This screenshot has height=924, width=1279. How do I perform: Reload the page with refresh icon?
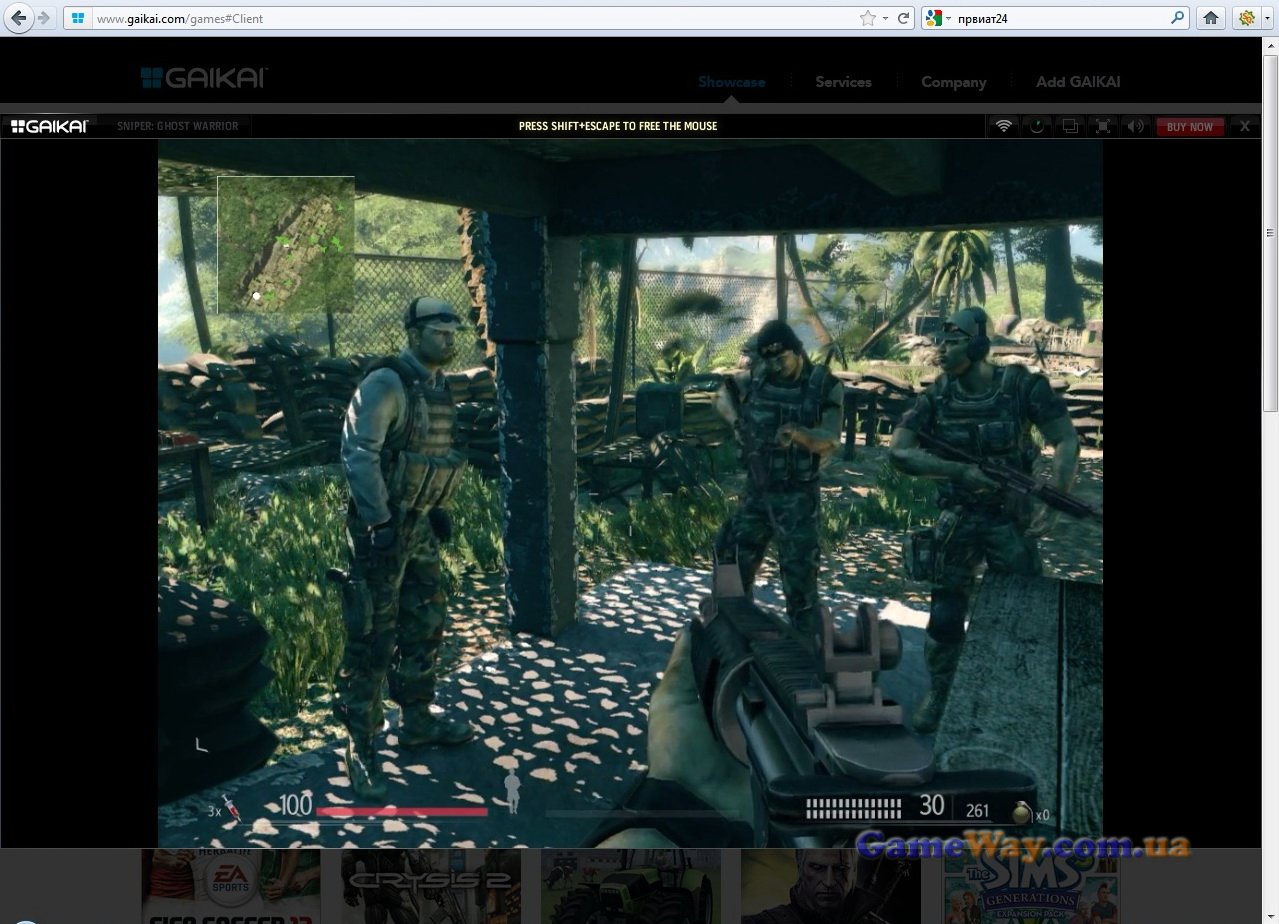(x=903, y=18)
